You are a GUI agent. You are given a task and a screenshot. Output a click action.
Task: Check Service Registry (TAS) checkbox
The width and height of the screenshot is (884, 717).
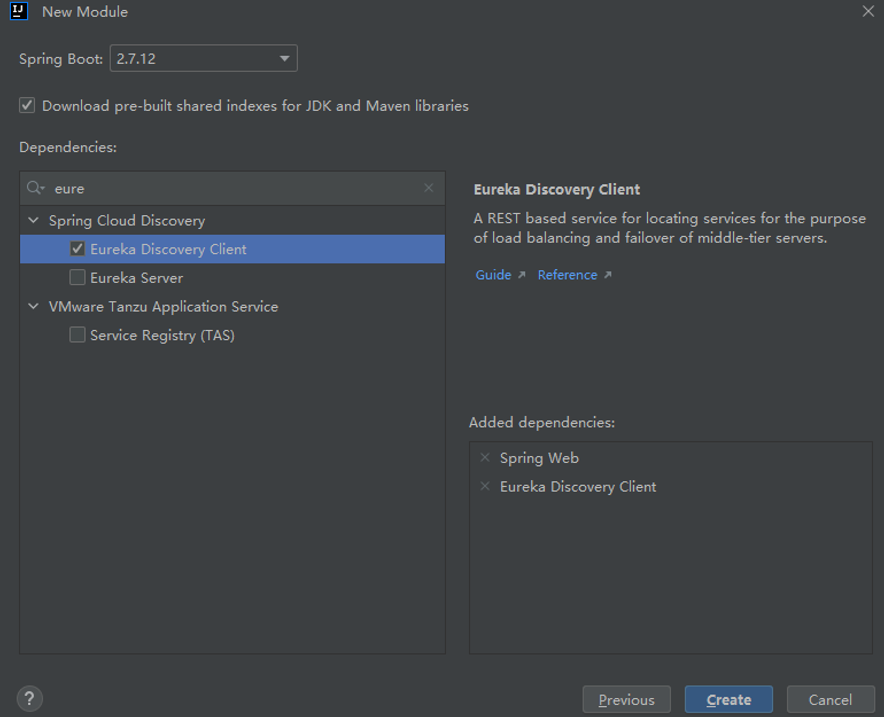[77, 335]
